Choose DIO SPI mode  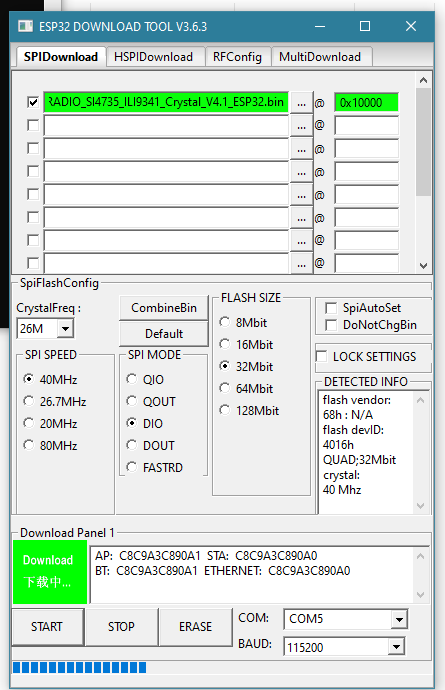[132, 423]
